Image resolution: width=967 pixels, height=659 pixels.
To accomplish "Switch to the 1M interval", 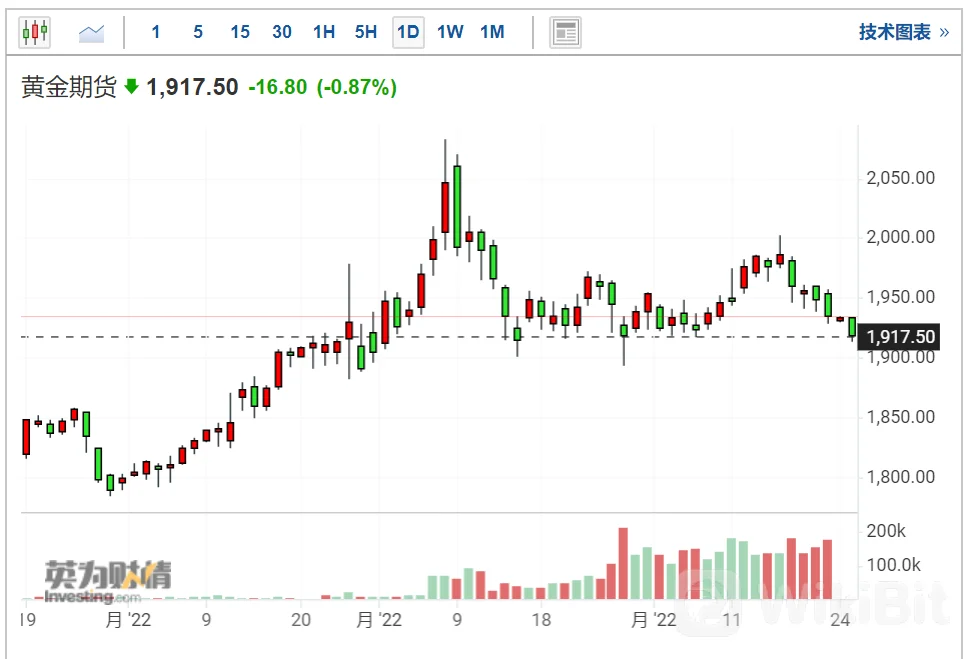I will pos(492,32).
